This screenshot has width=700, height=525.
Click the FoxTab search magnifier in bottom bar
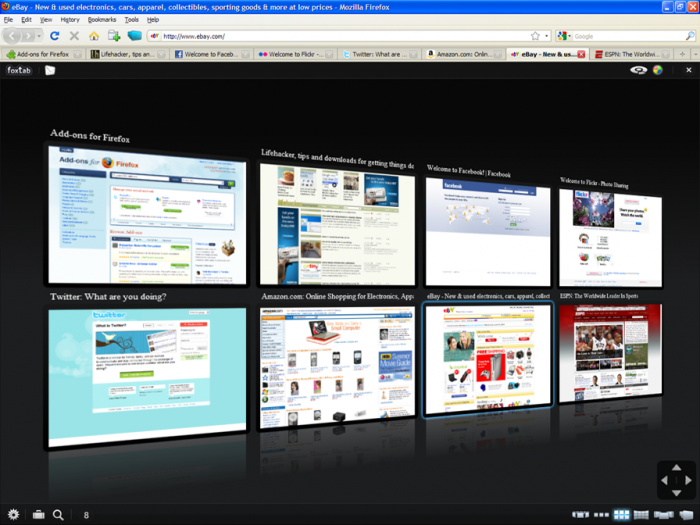[58, 515]
